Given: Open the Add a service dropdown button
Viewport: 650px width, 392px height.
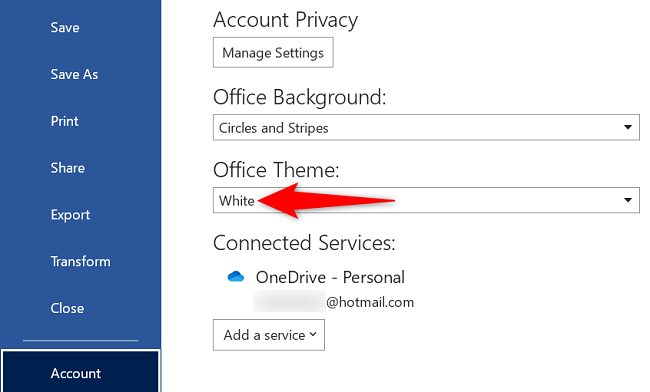Looking at the screenshot, I should point(269,335).
